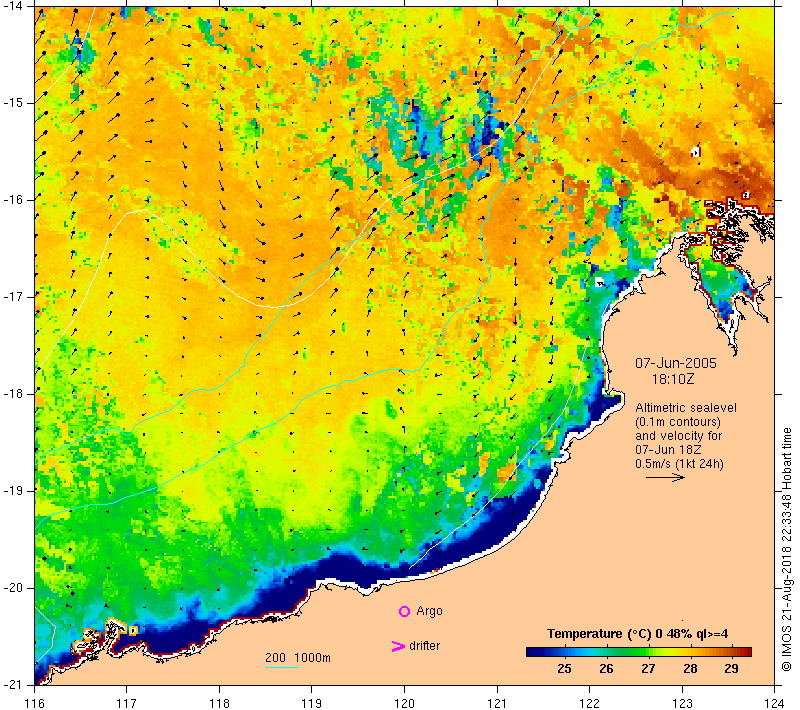Viewport: 800px width, 710px height.
Task: Click longitude axis label '118'
Action: point(219,703)
